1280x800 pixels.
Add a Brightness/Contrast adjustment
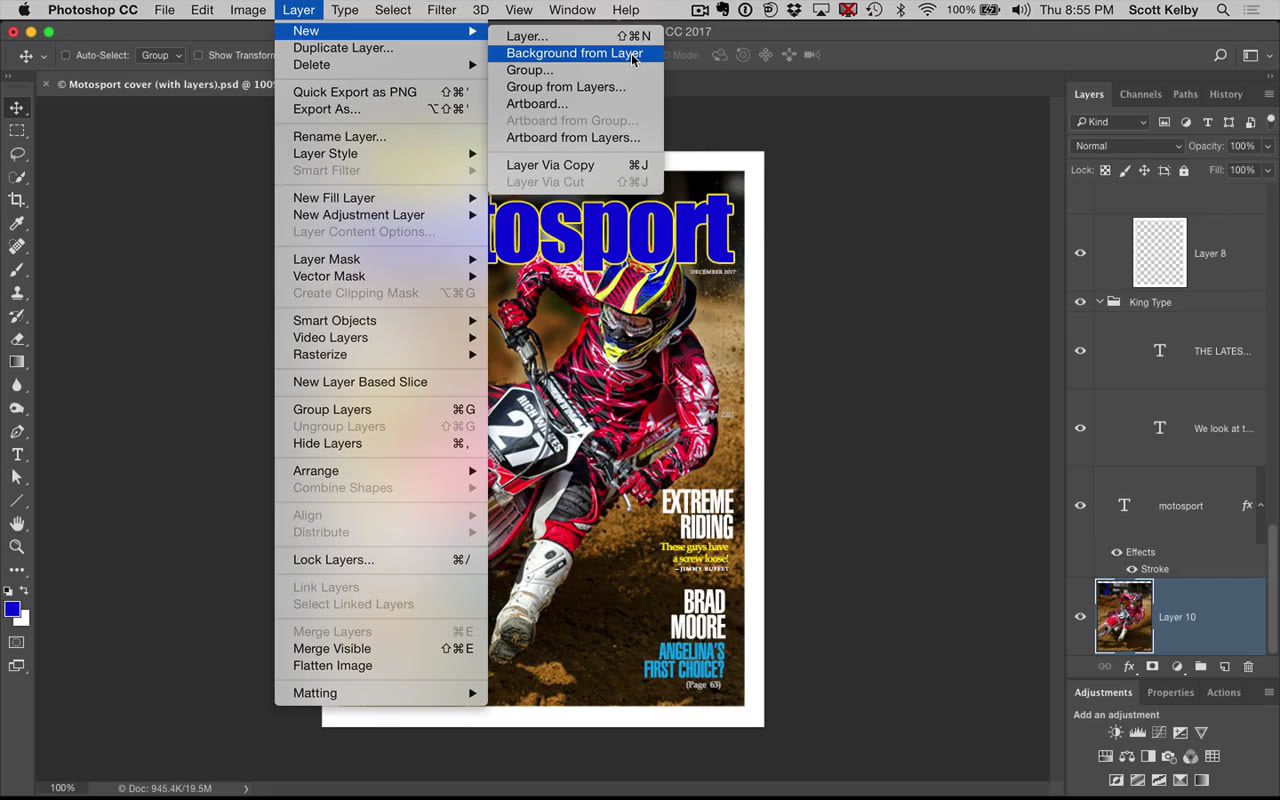coord(1113,732)
